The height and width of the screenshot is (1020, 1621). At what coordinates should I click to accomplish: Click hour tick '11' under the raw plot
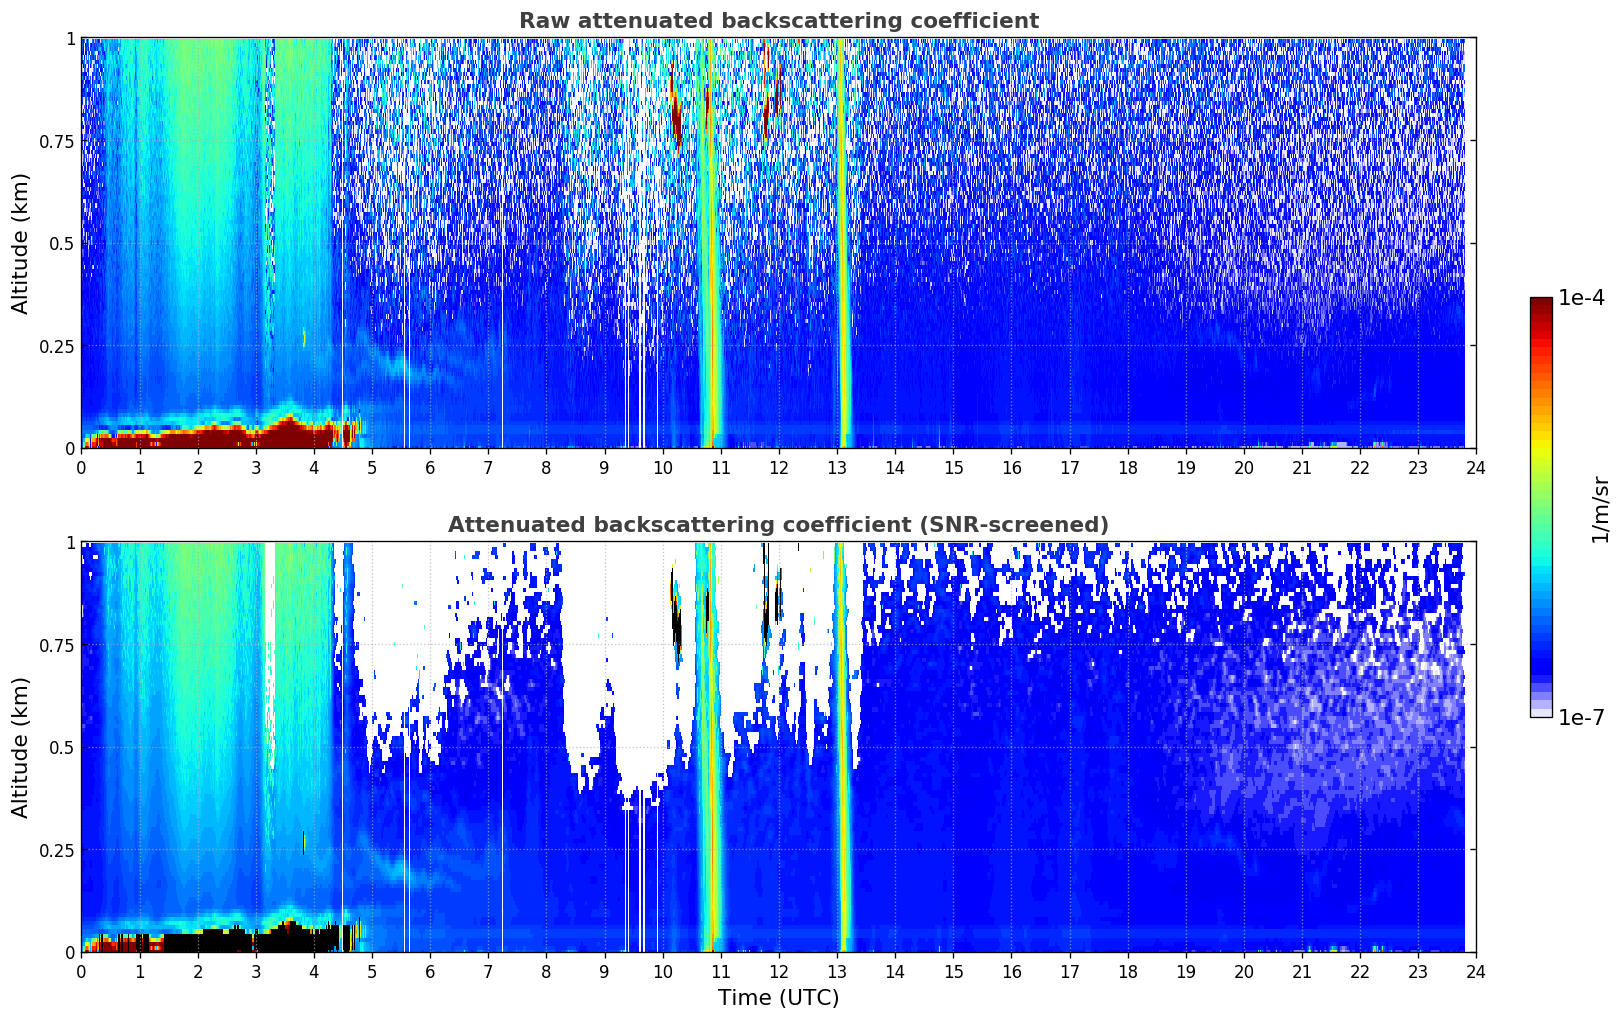(720, 467)
